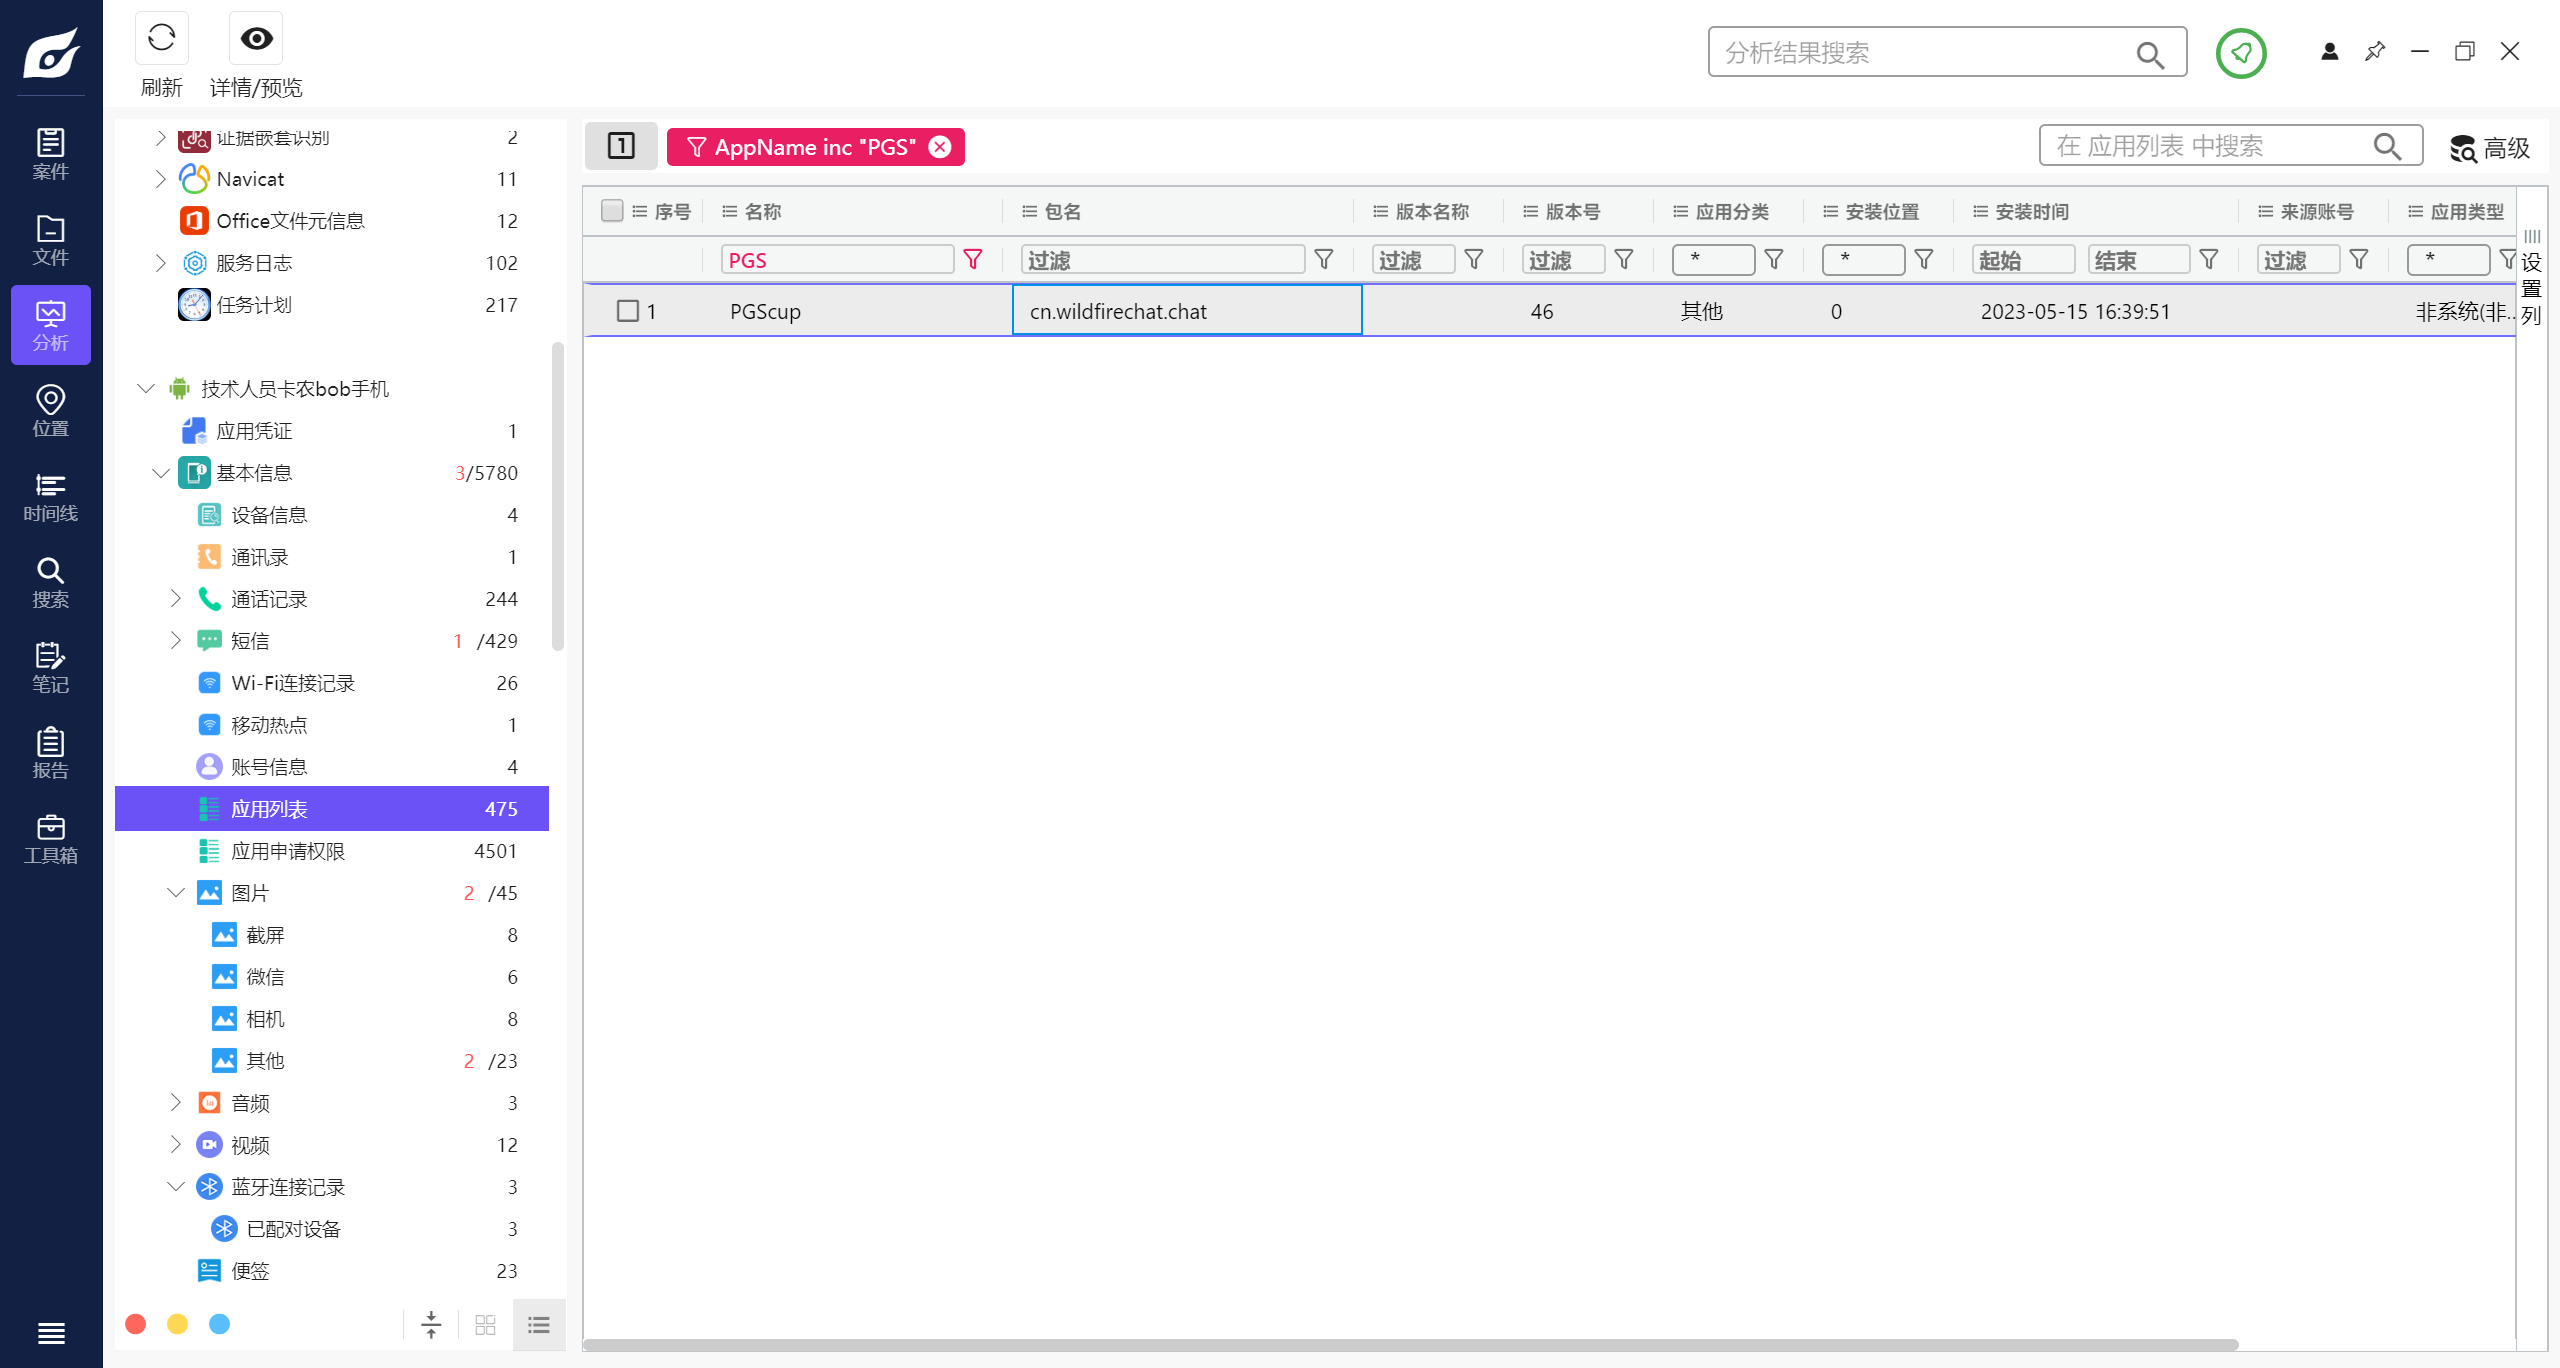The width and height of the screenshot is (2560, 1368).
Task: Click the 刷新 refresh icon
Action: click(x=161, y=38)
